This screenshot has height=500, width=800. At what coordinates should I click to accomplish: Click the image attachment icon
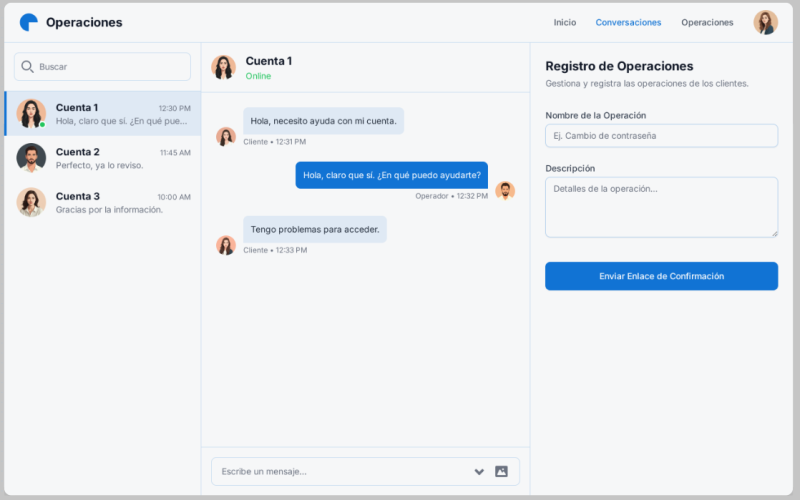click(501, 471)
